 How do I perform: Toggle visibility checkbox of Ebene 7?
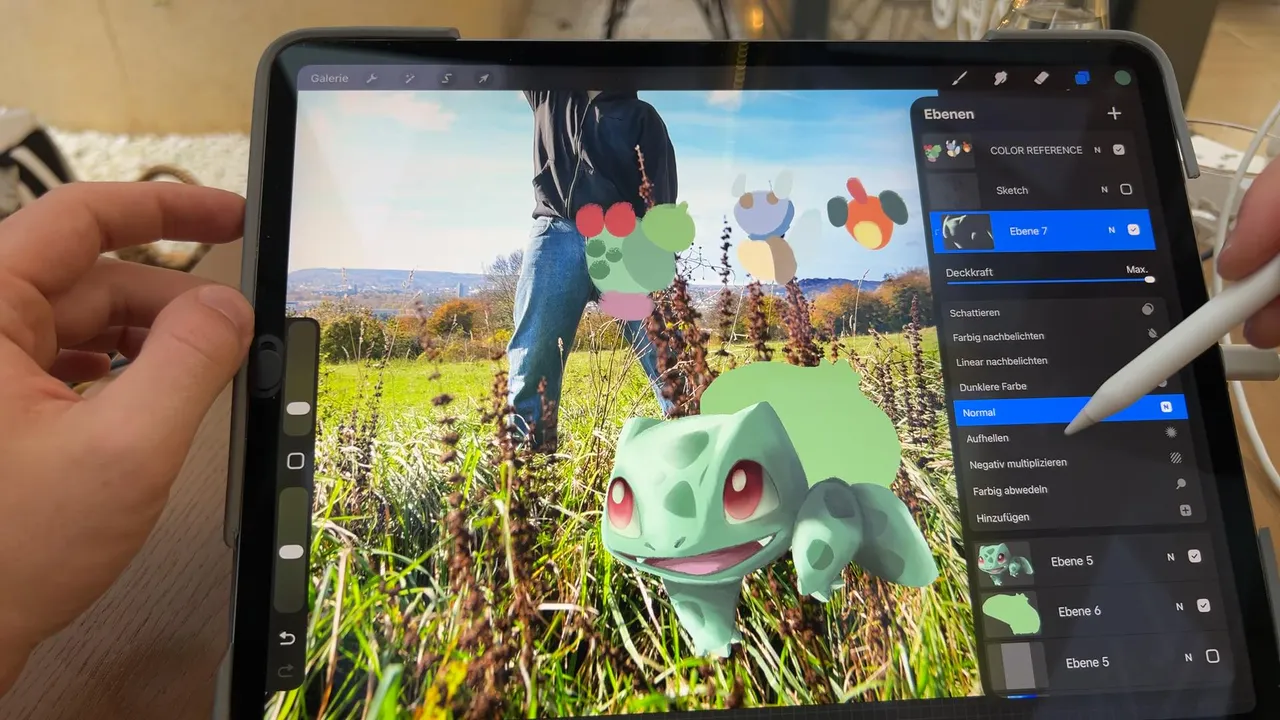click(x=1133, y=229)
